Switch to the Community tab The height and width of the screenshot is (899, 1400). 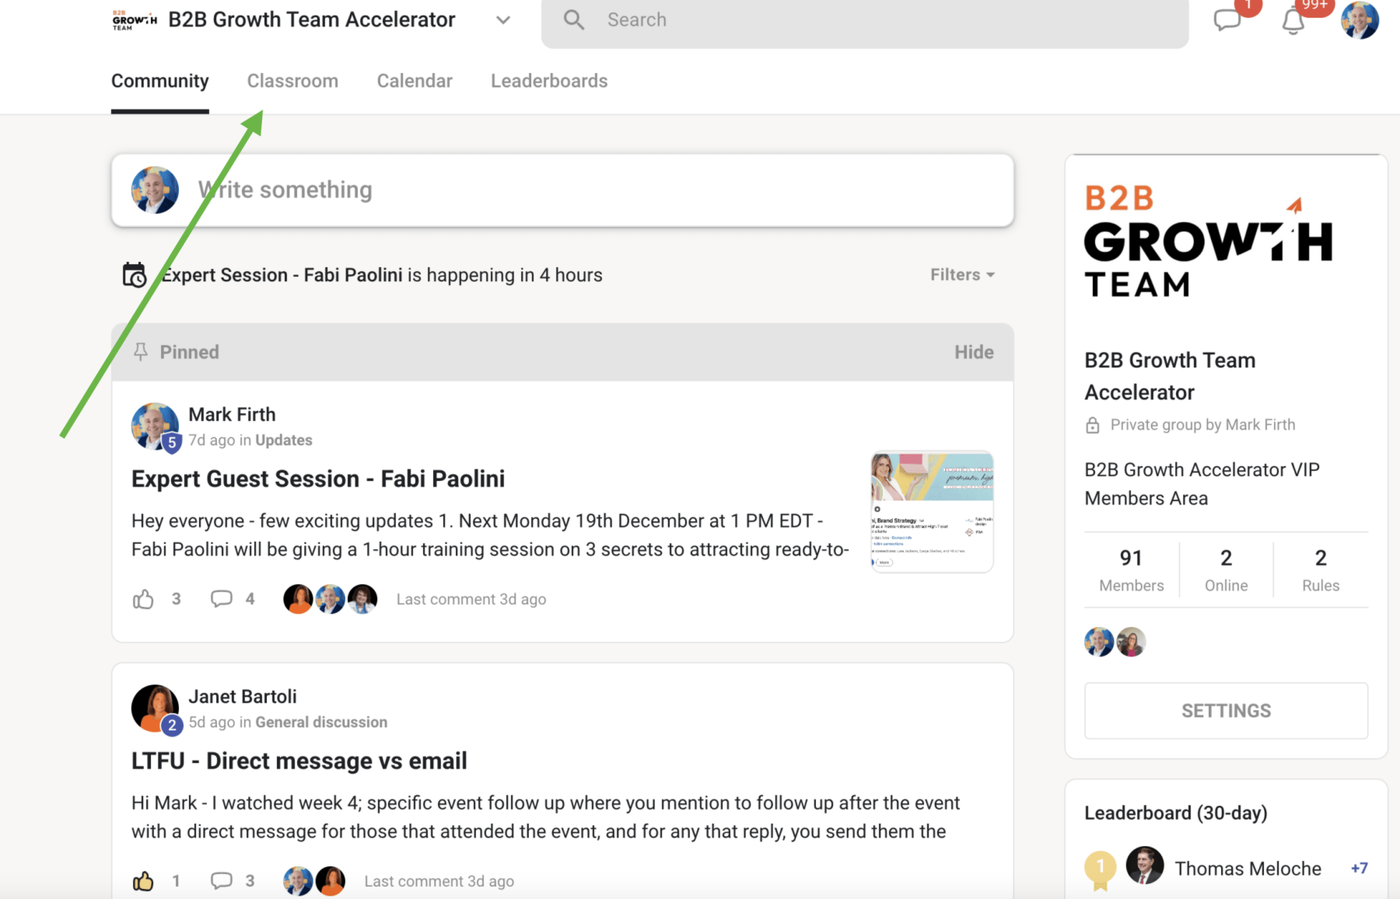[x=160, y=81]
